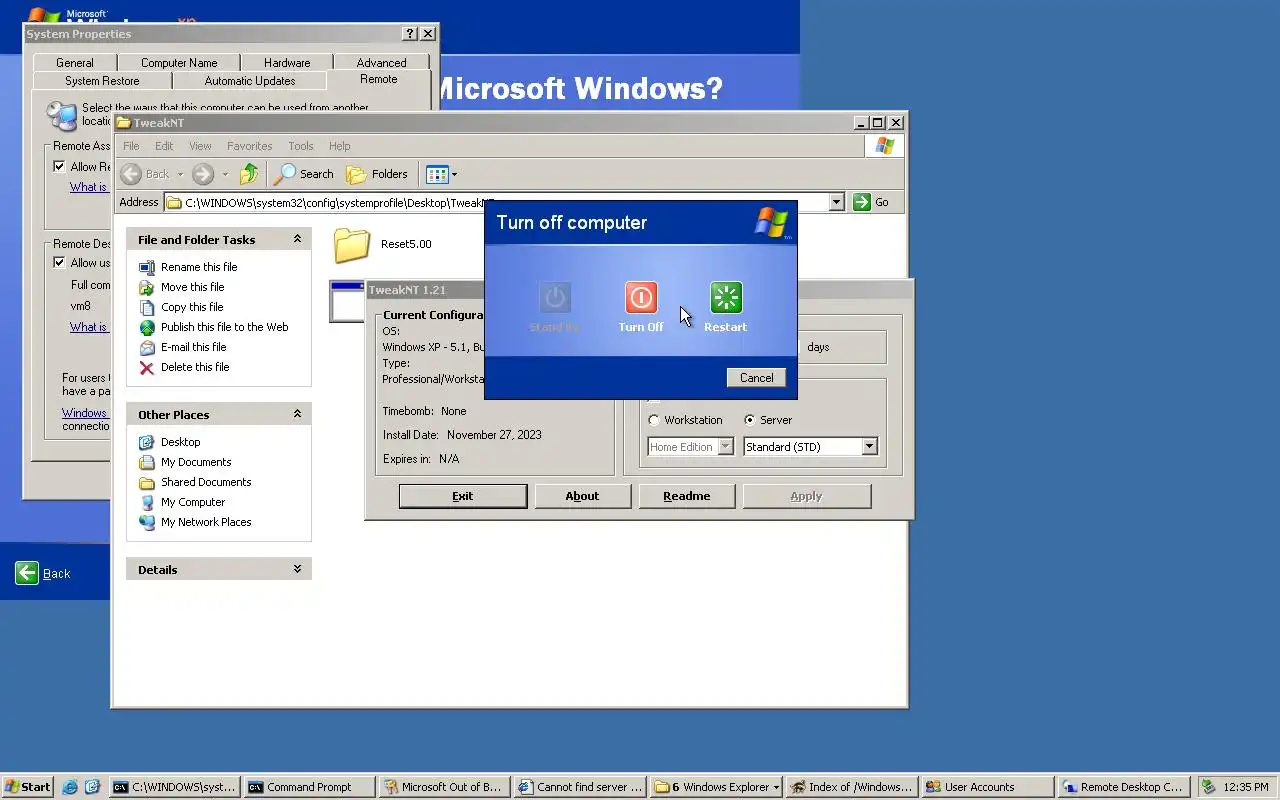Open the File menu in TweakNT Explorer

pos(131,146)
